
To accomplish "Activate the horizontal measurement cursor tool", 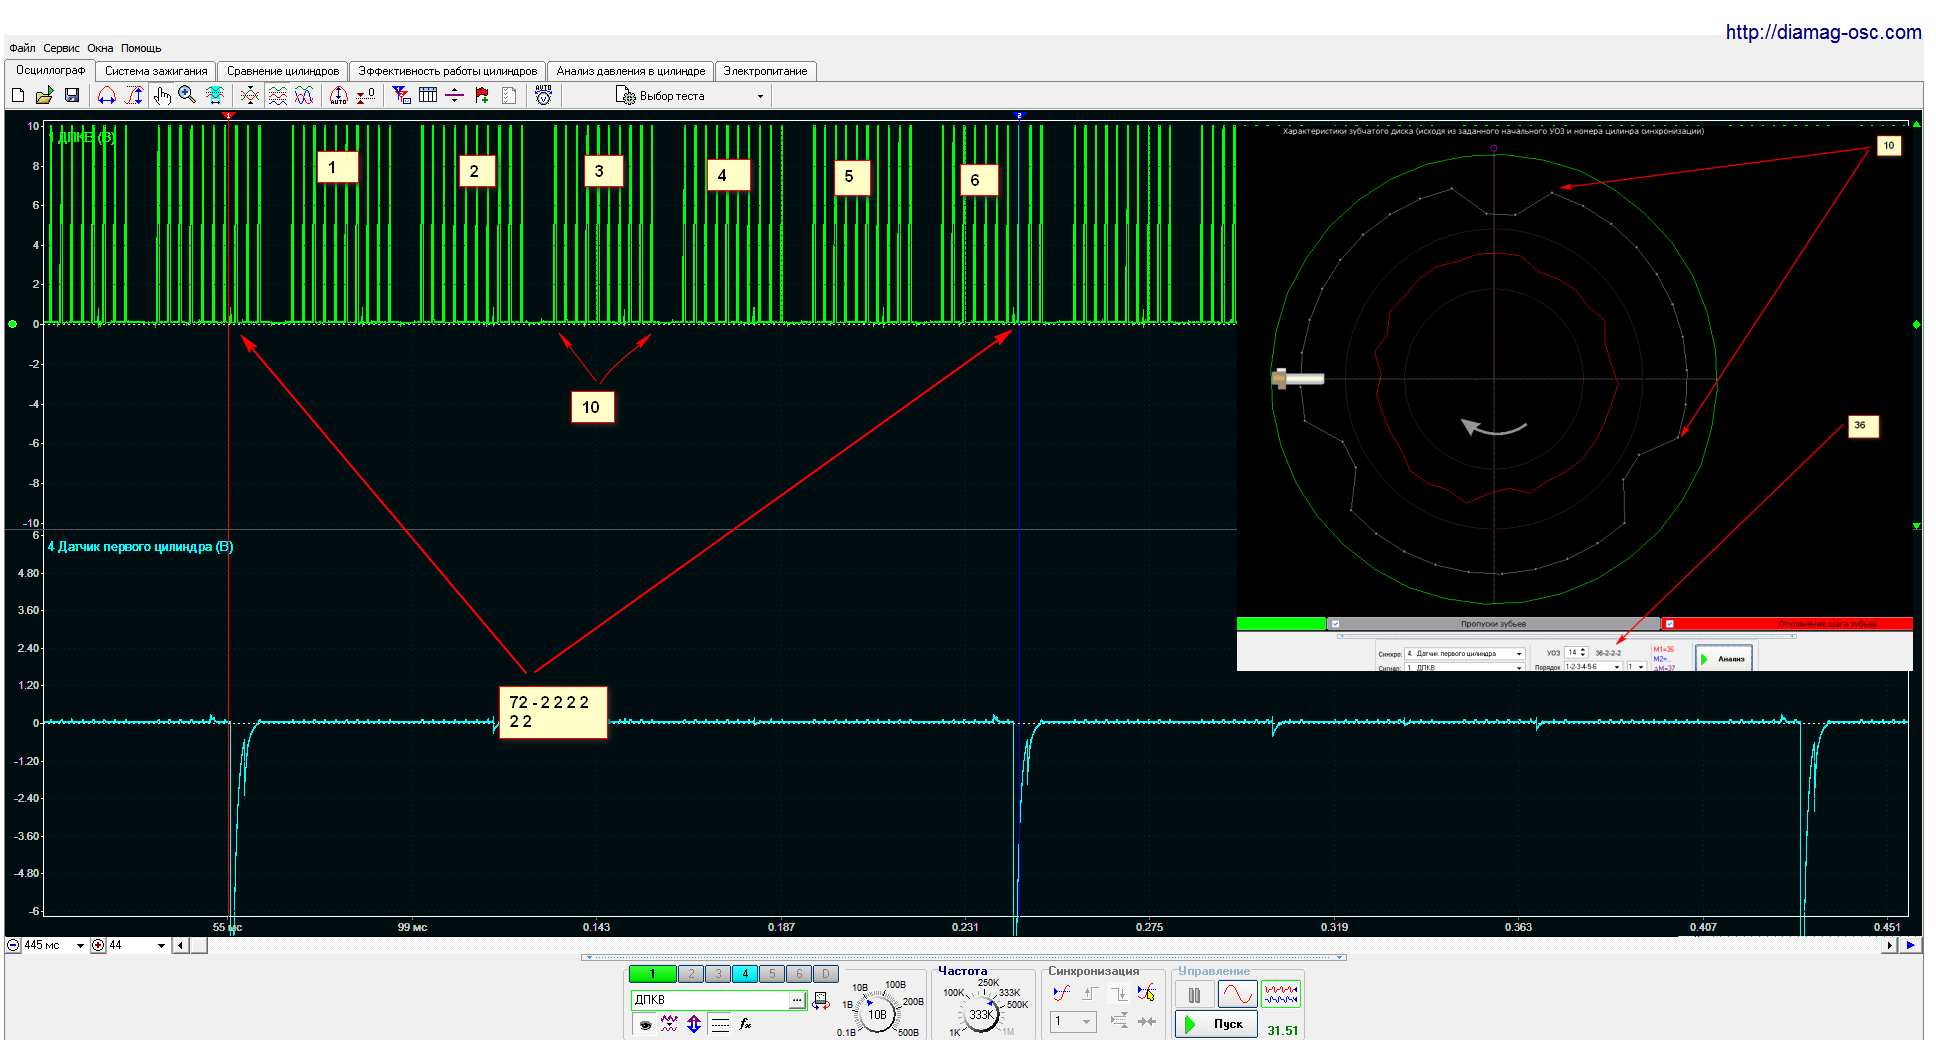I will pos(107,95).
